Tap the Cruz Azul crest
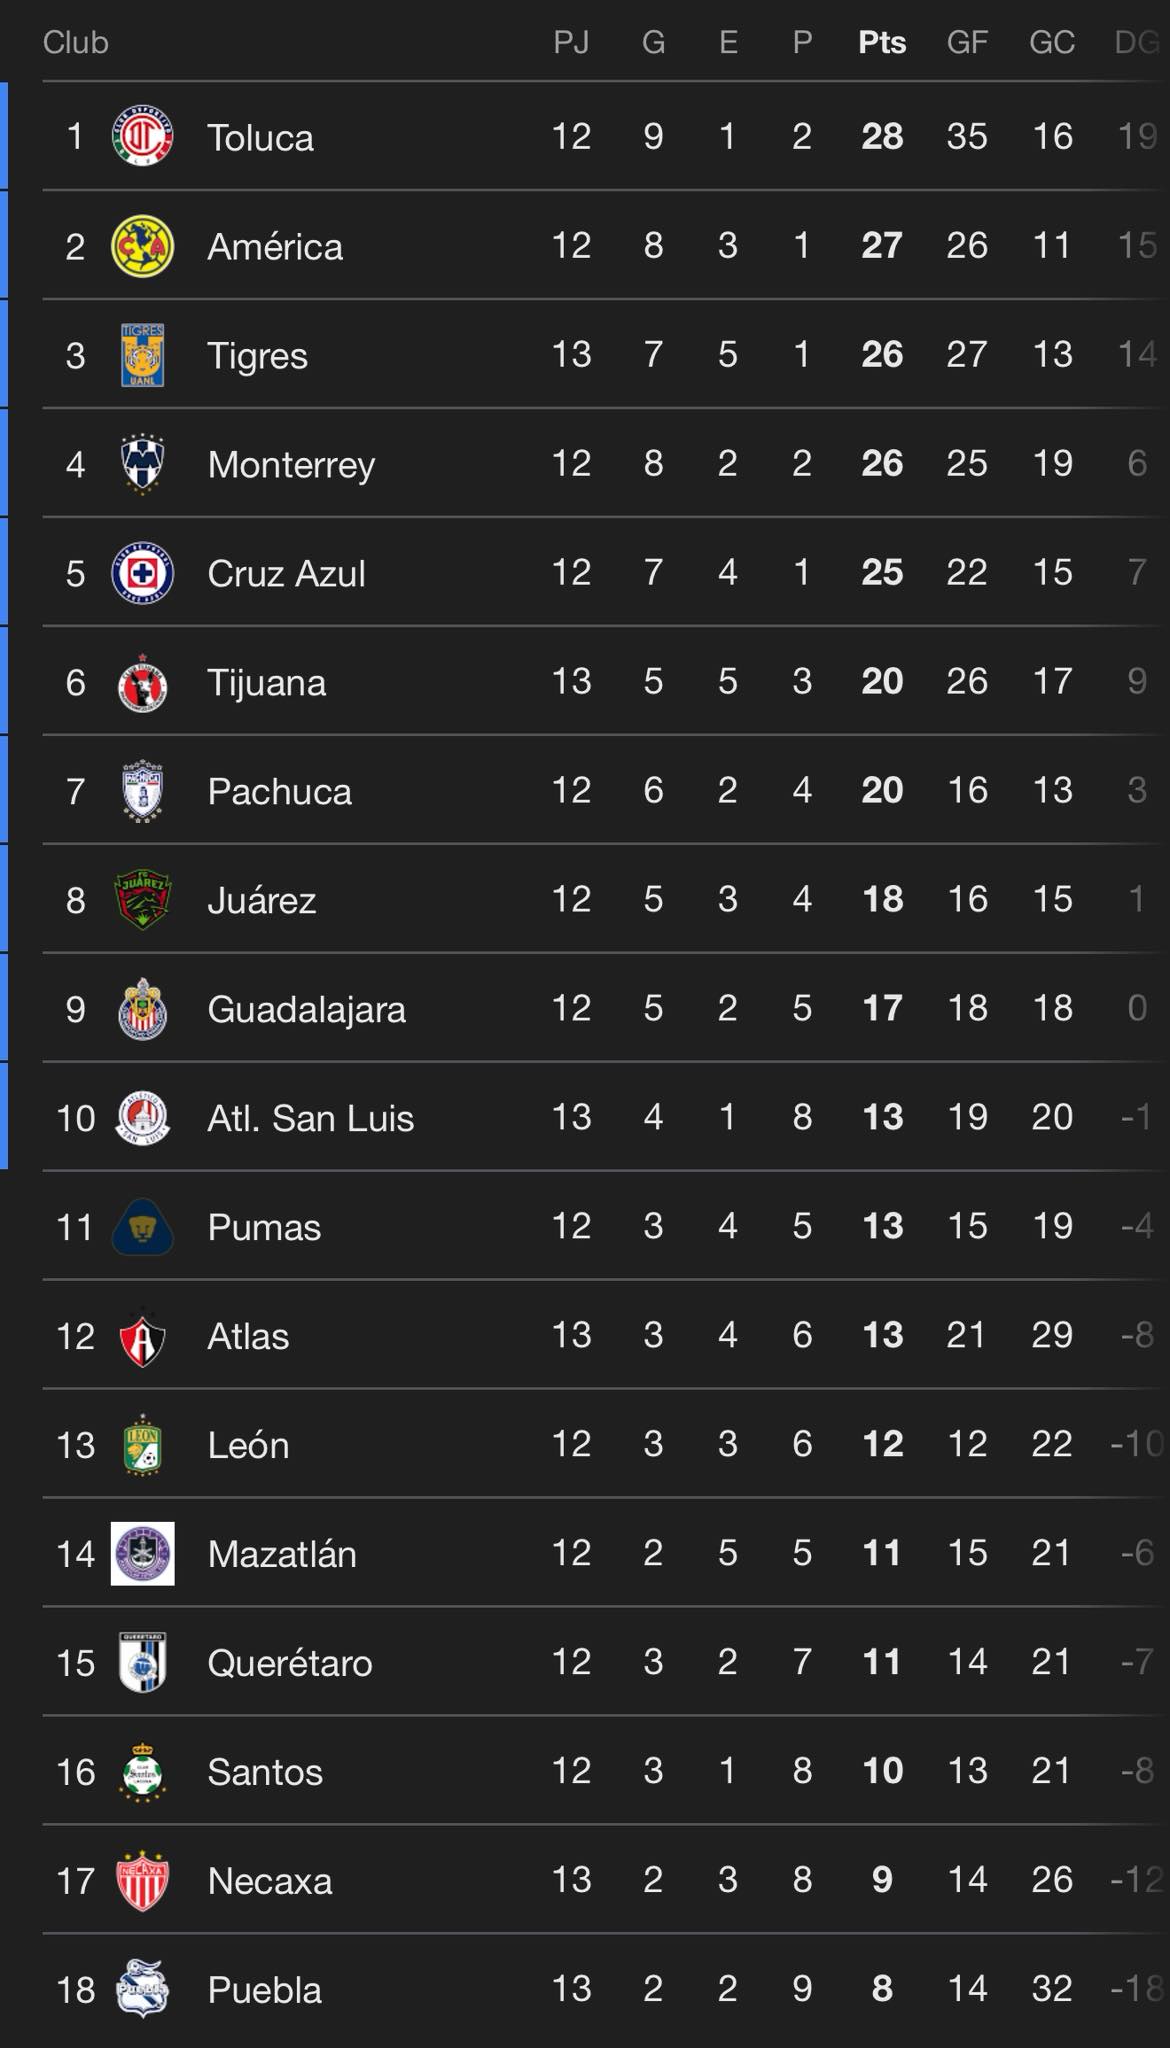 point(142,573)
